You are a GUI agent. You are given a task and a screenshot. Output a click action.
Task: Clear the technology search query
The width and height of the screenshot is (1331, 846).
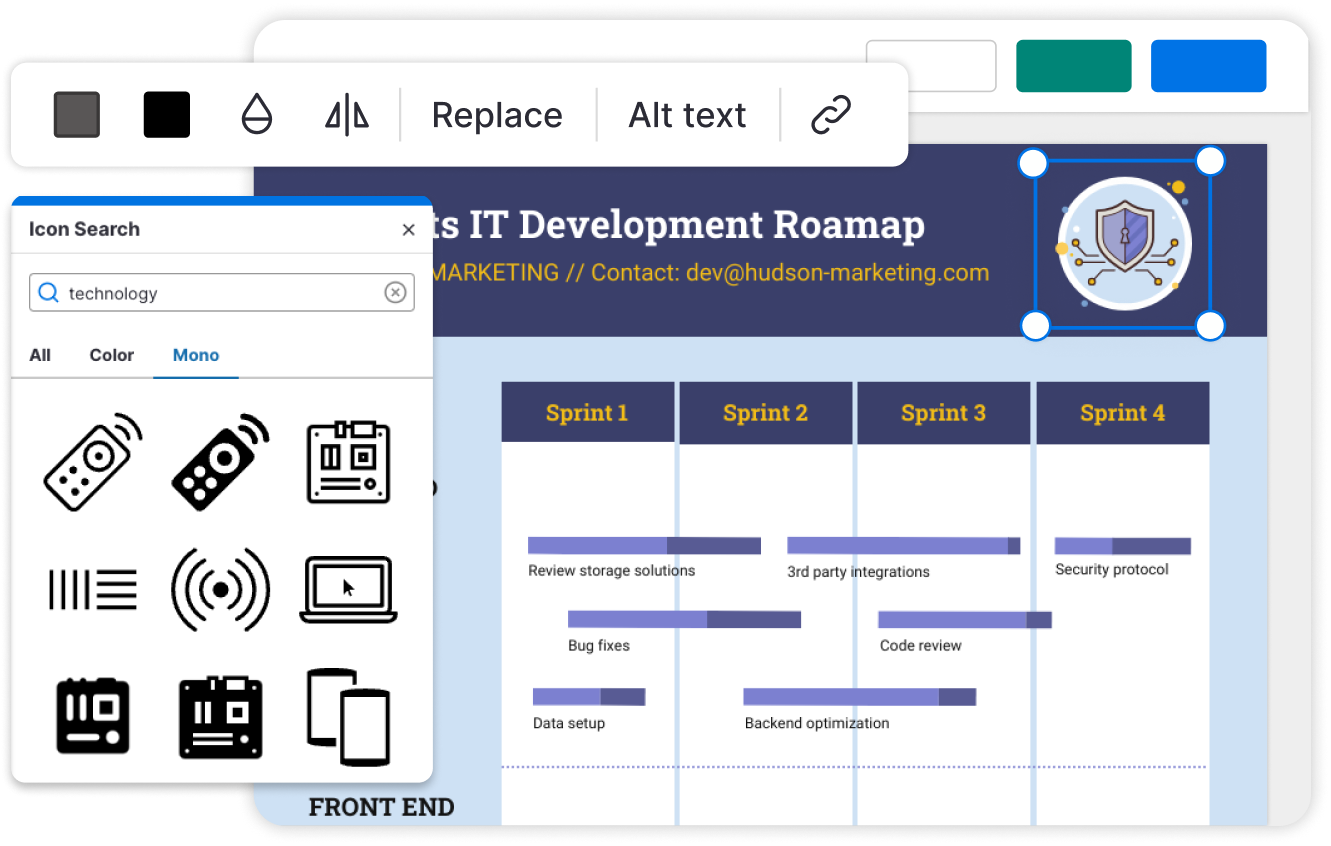(x=395, y=292)
